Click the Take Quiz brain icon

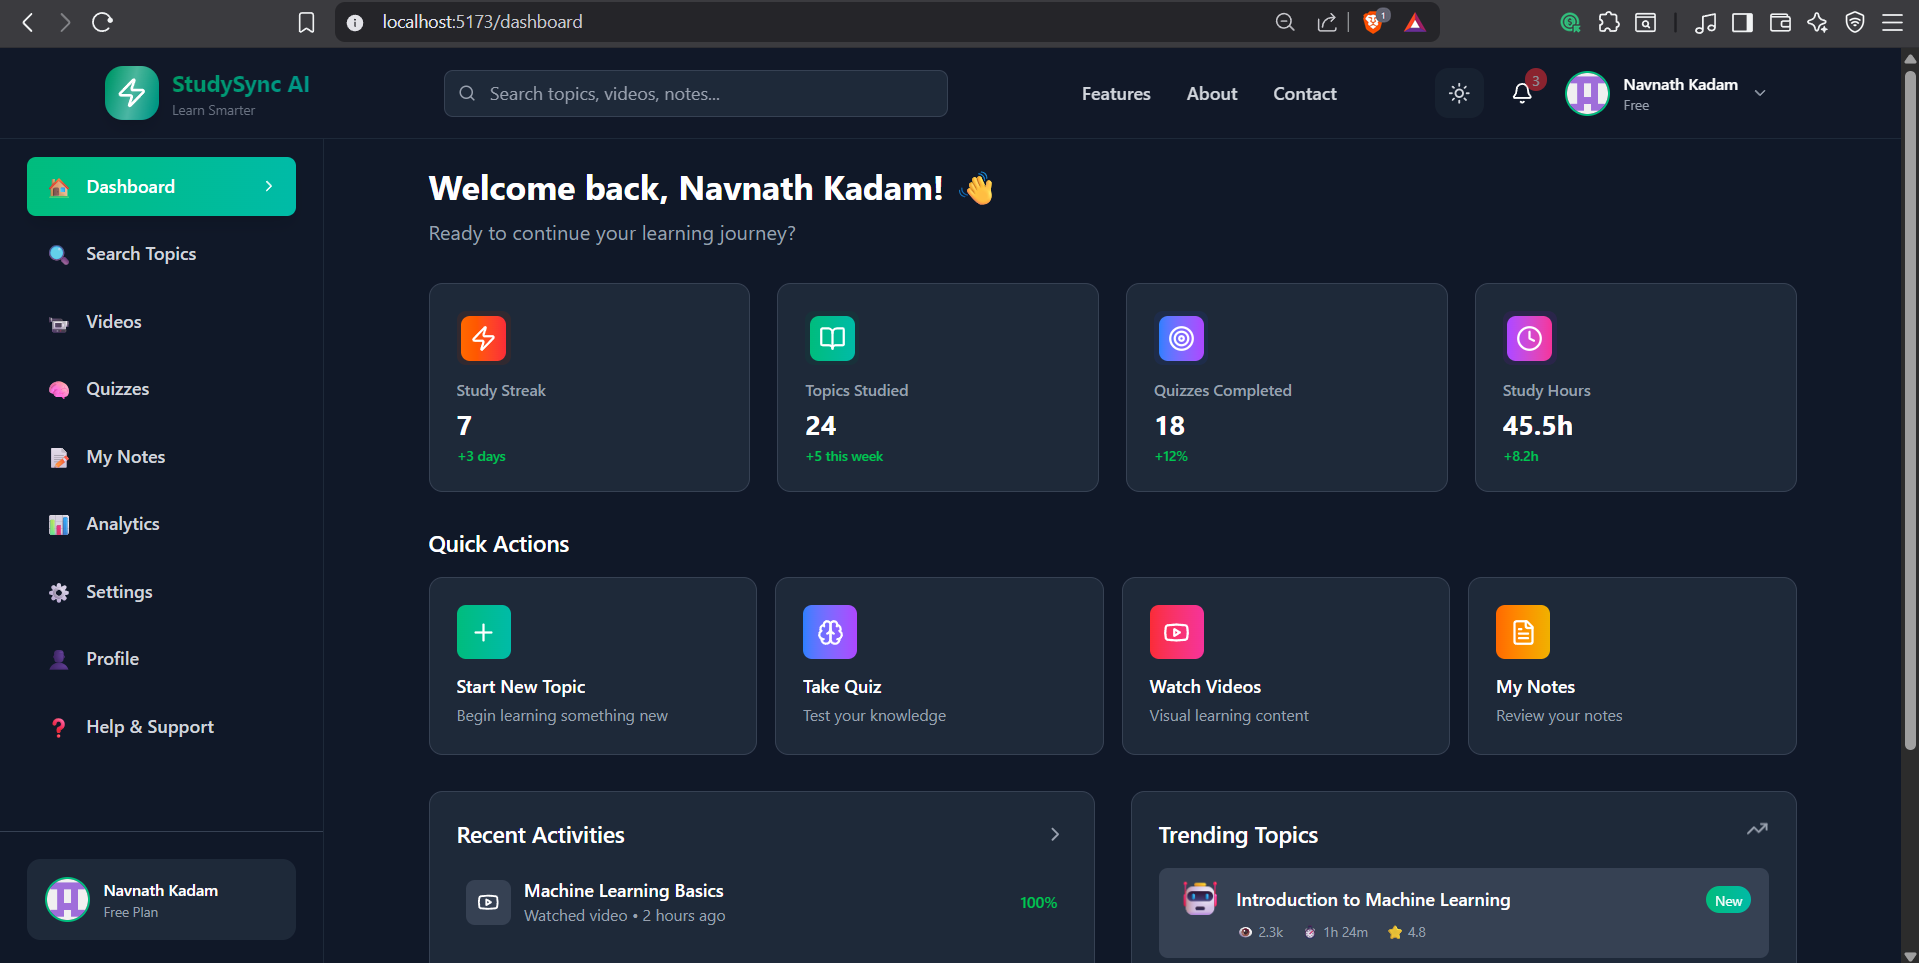tap(830, 632)
